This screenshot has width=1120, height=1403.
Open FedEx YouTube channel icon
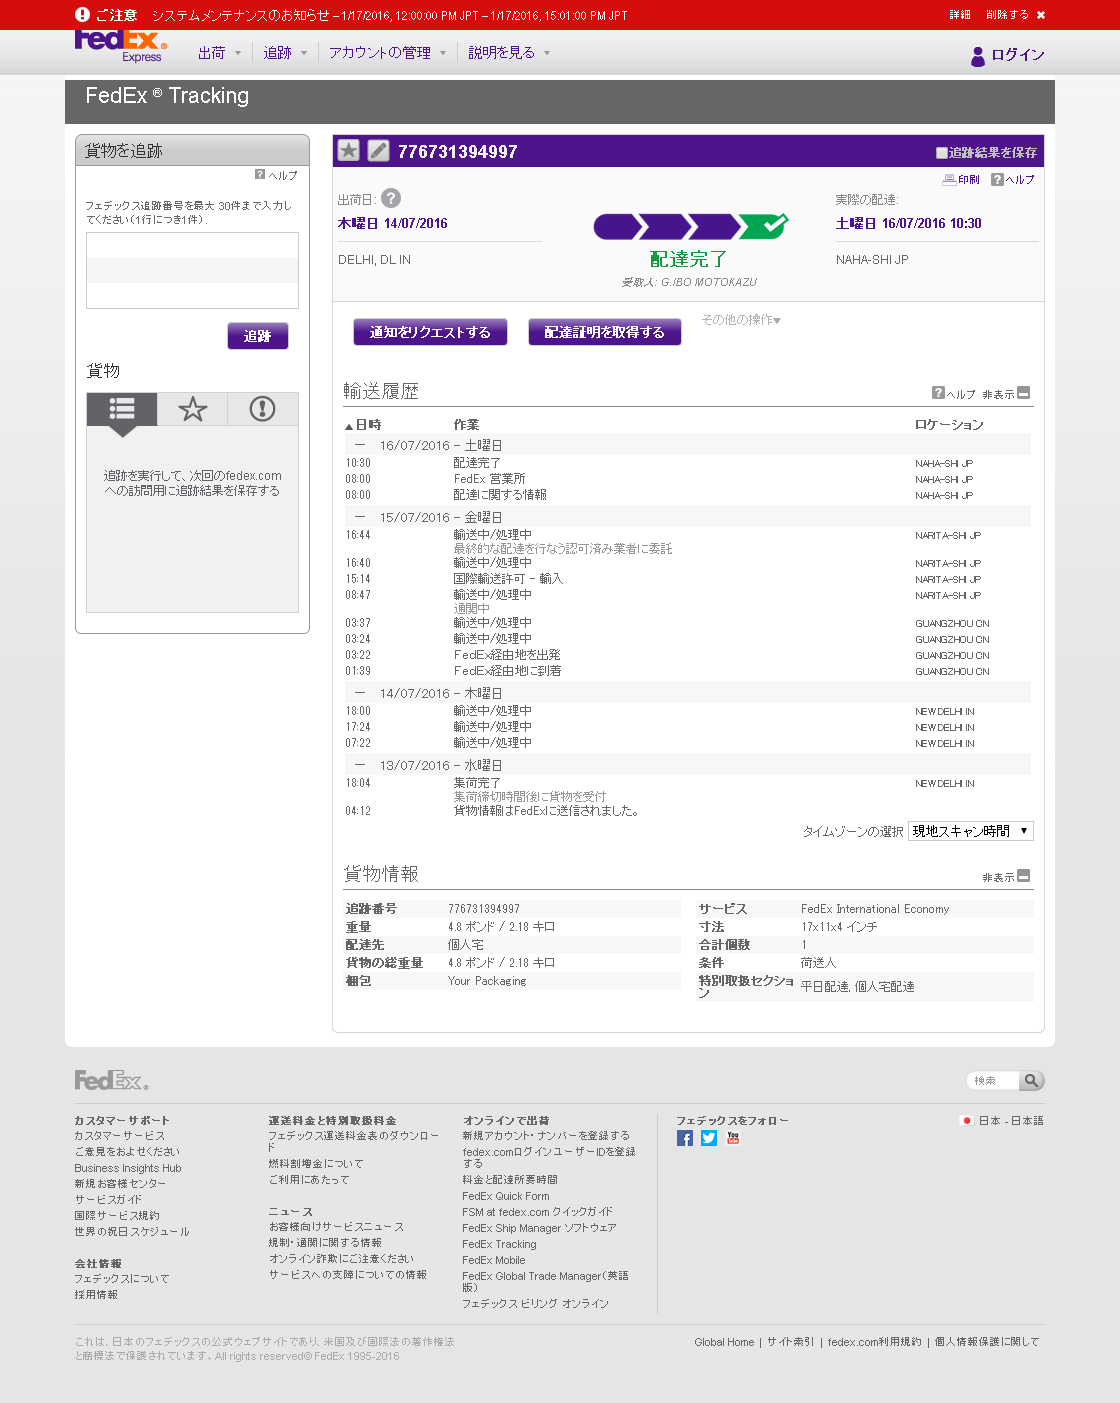(733, 1138)
